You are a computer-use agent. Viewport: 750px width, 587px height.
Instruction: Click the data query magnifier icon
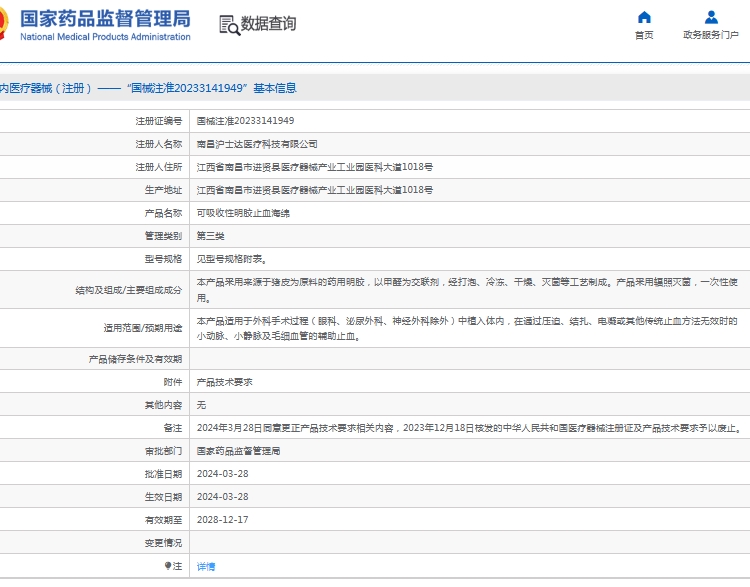point(230,25)
